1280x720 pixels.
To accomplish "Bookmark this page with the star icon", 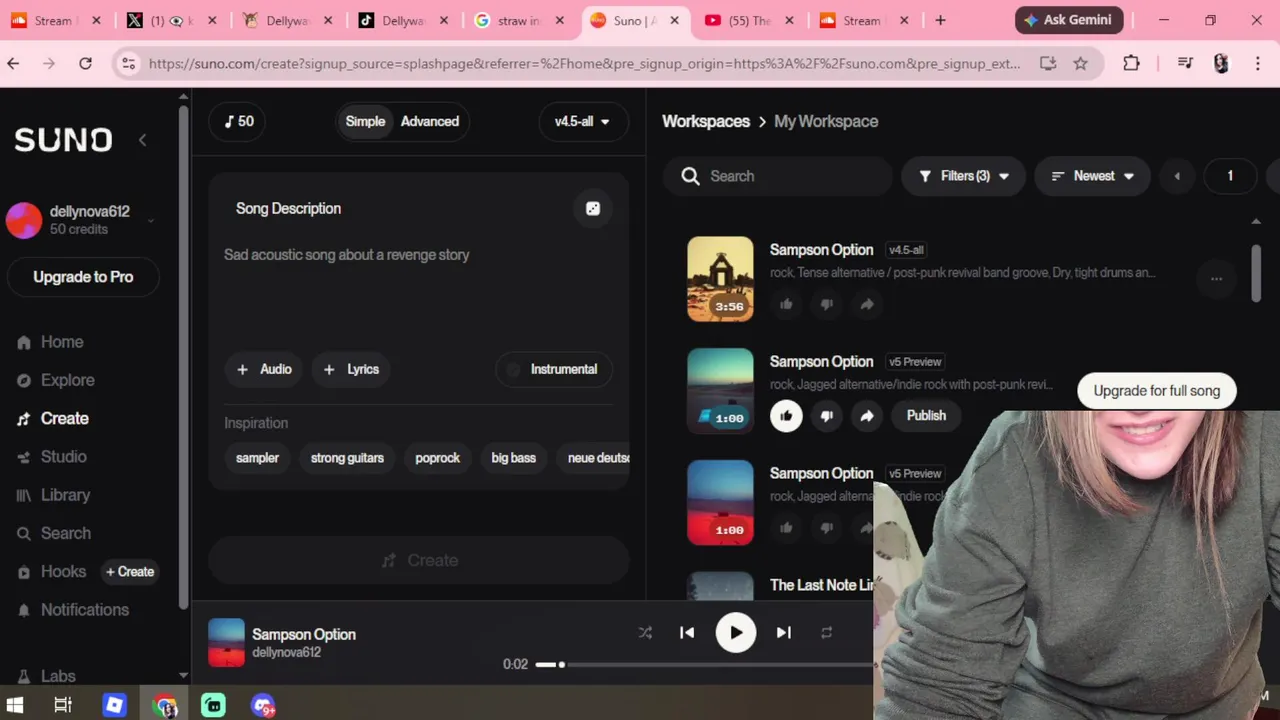I will click(x=1080, y=63).
